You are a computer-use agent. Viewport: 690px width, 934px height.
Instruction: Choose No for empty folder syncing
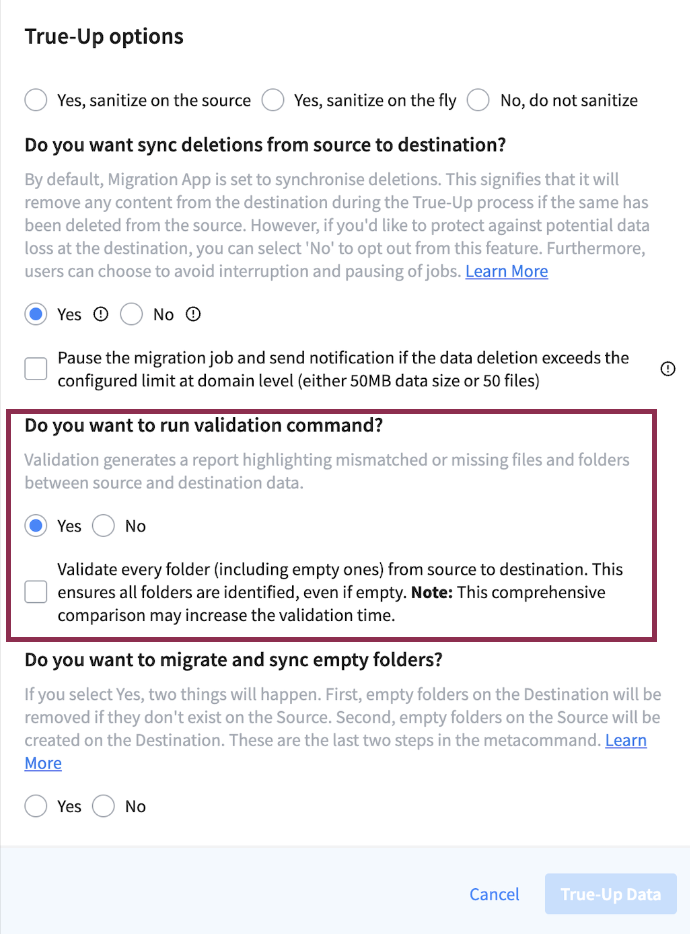[x=102, y=806]
